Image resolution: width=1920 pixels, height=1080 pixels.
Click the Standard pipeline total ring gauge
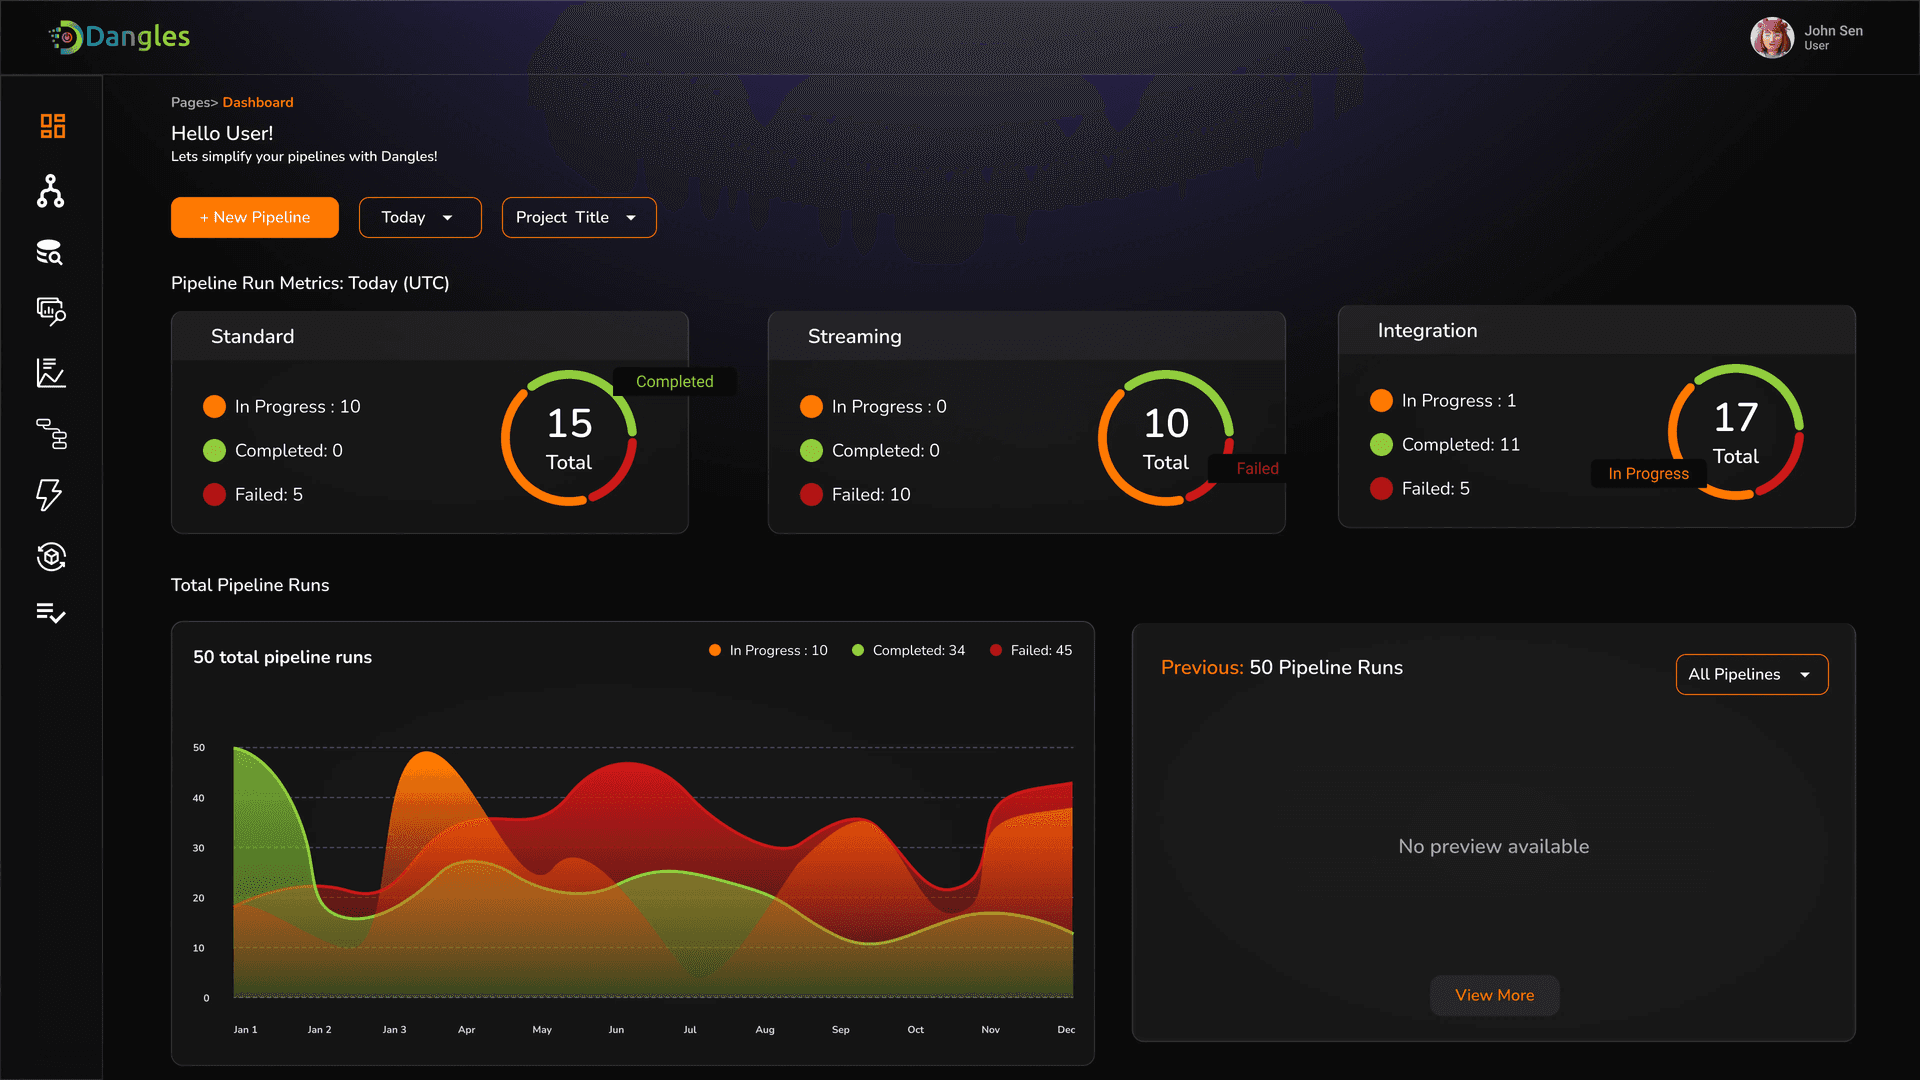coord(569,438)
